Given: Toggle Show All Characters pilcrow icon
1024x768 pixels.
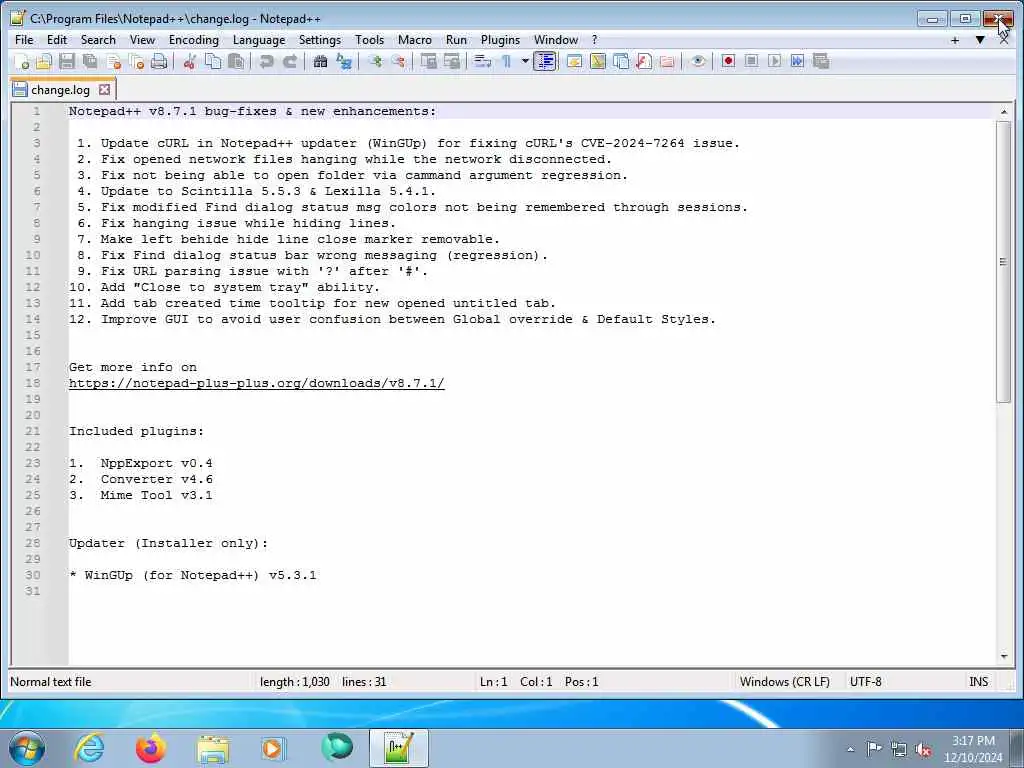Looking at the screenshot, I should pos(506,61).
